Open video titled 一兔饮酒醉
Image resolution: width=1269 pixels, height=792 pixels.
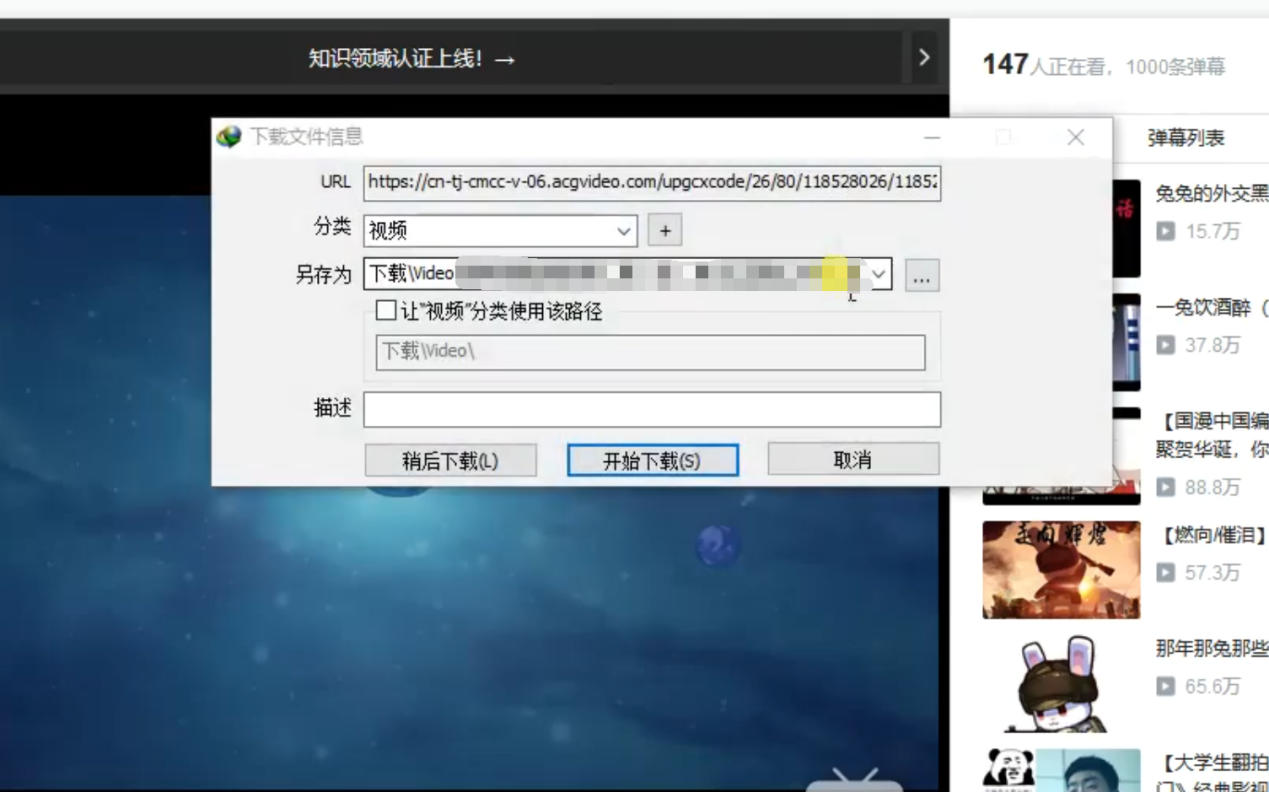click(1212, 308)
